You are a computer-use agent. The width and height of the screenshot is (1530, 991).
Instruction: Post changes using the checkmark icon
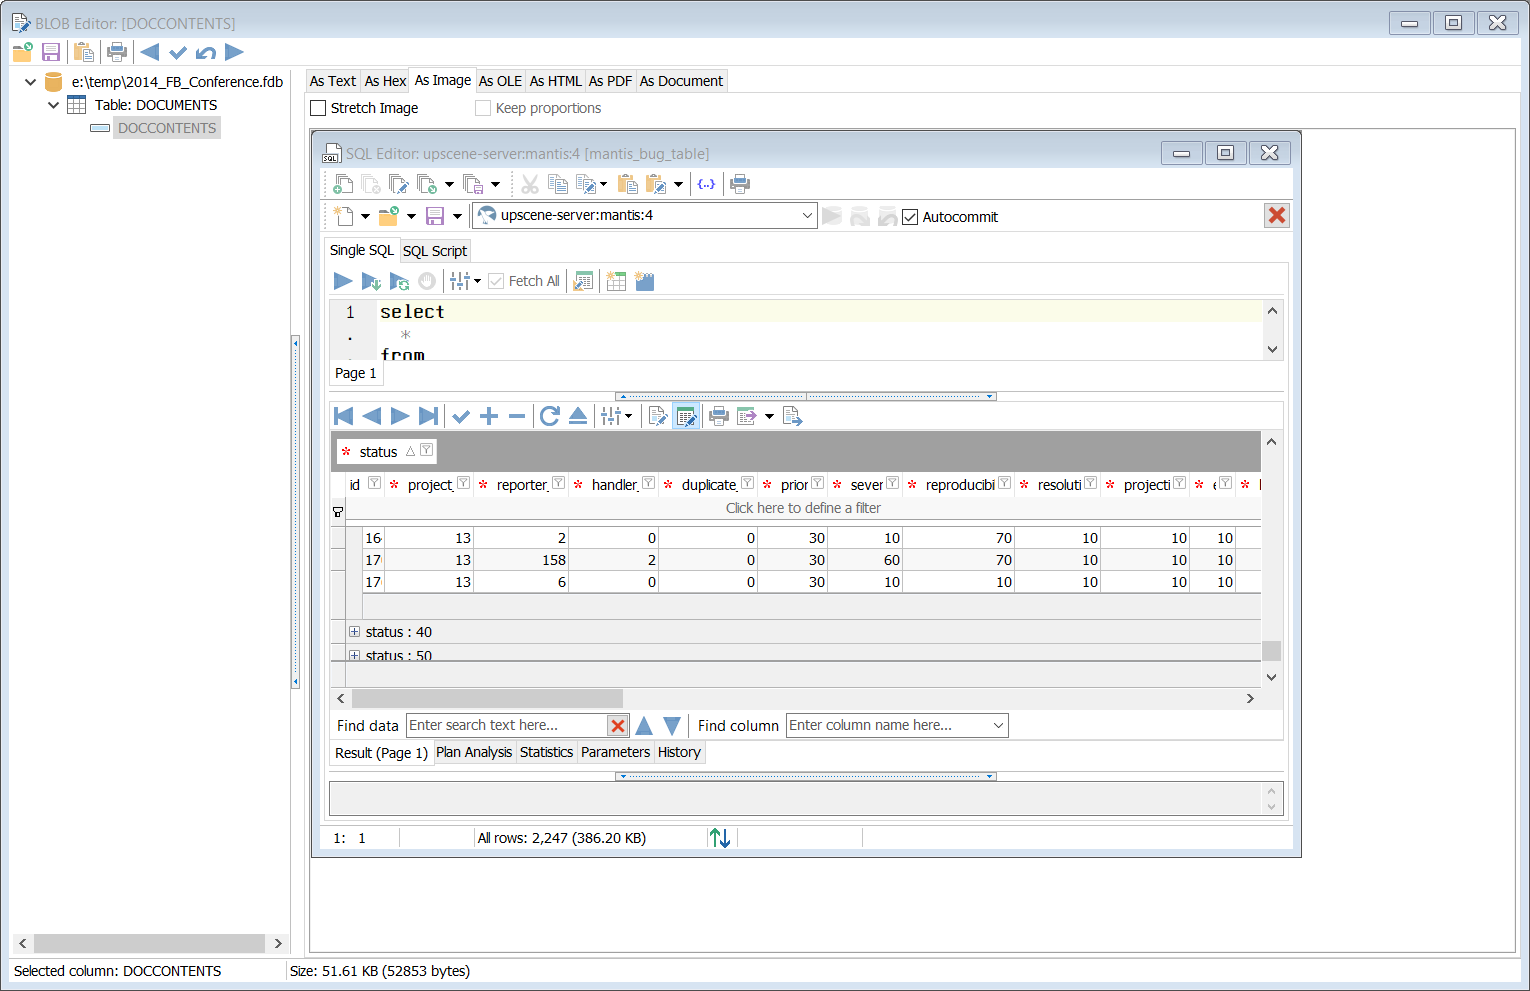point(178,53)
